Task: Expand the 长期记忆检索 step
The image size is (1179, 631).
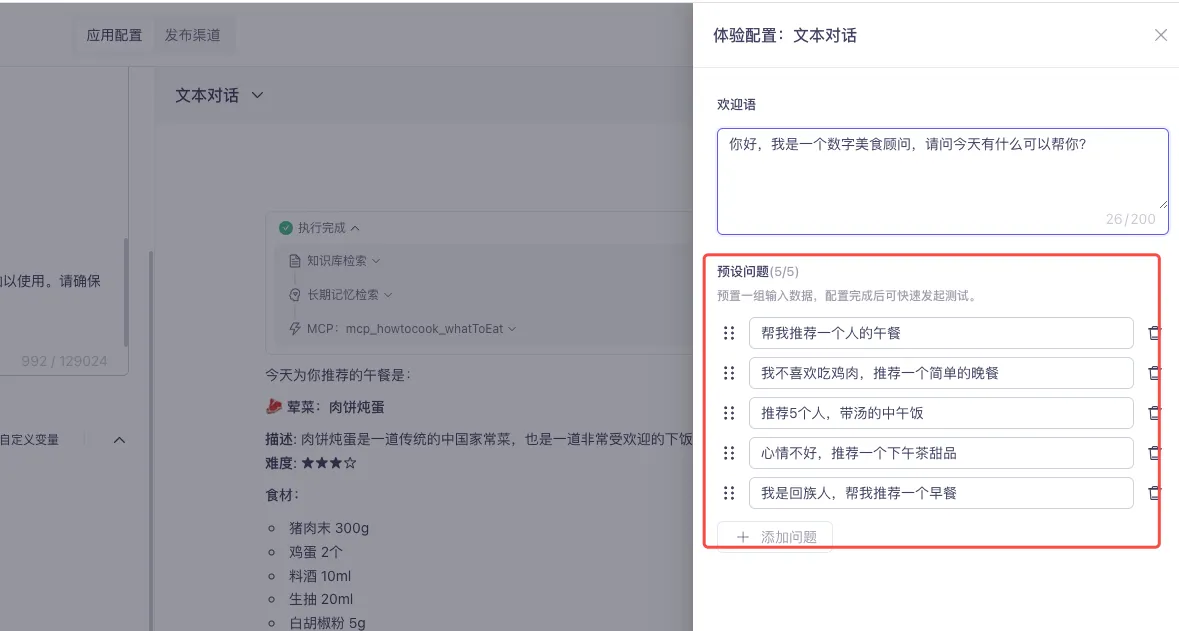Action: 388,295
